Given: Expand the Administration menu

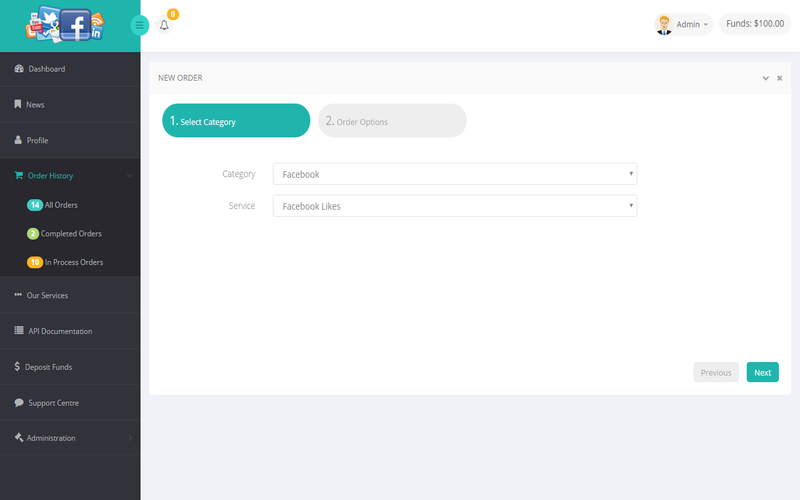Looking at the screenshot, I should pyautogui.click(x=70, y=438).
